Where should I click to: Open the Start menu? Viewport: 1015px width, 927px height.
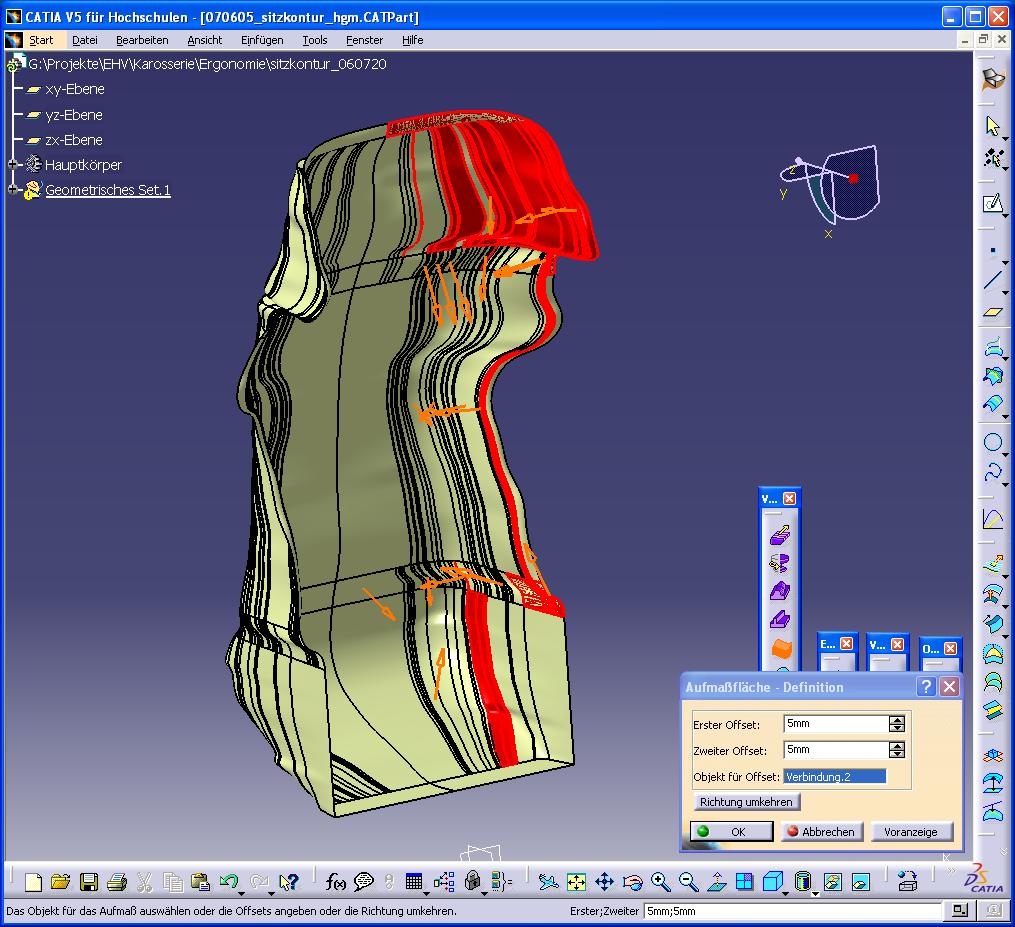[41, 40]
